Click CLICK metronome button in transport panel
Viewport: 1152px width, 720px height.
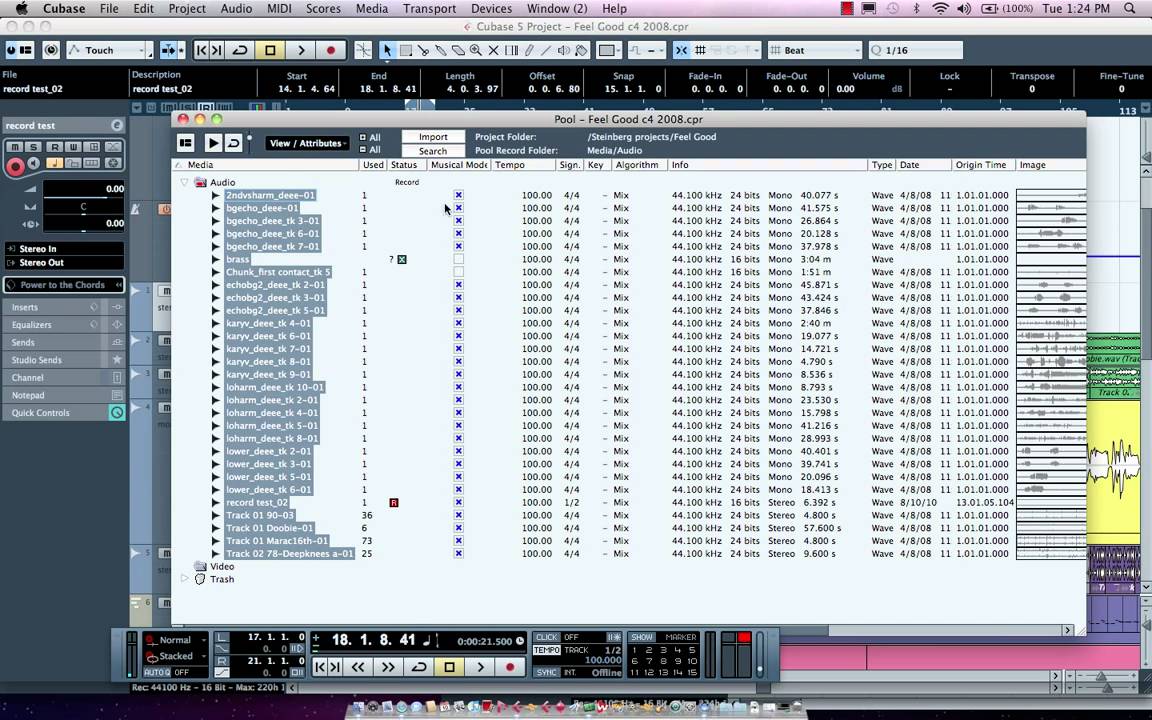547,637
